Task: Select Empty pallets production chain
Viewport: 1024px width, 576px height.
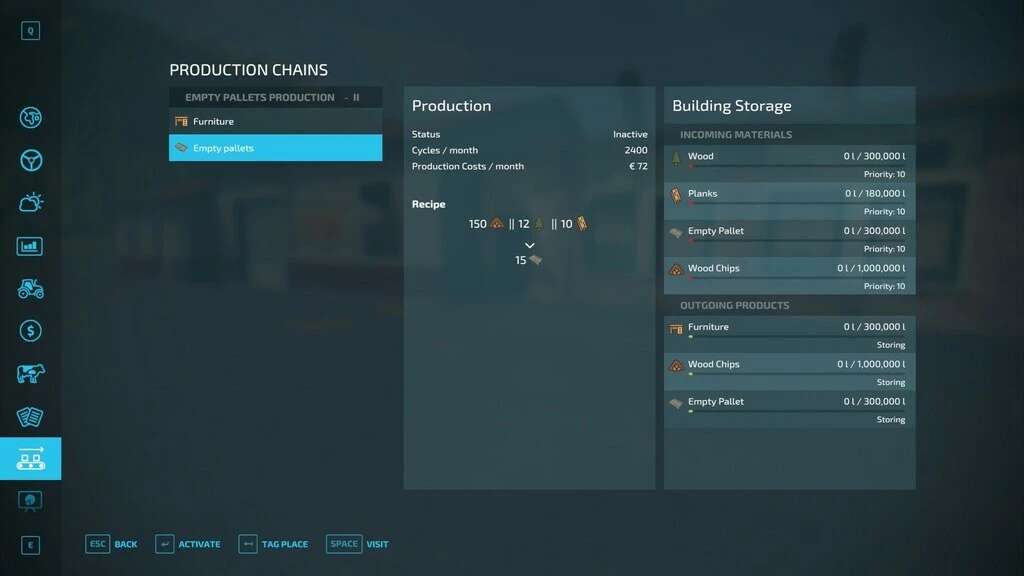Action: click(275, 148)
